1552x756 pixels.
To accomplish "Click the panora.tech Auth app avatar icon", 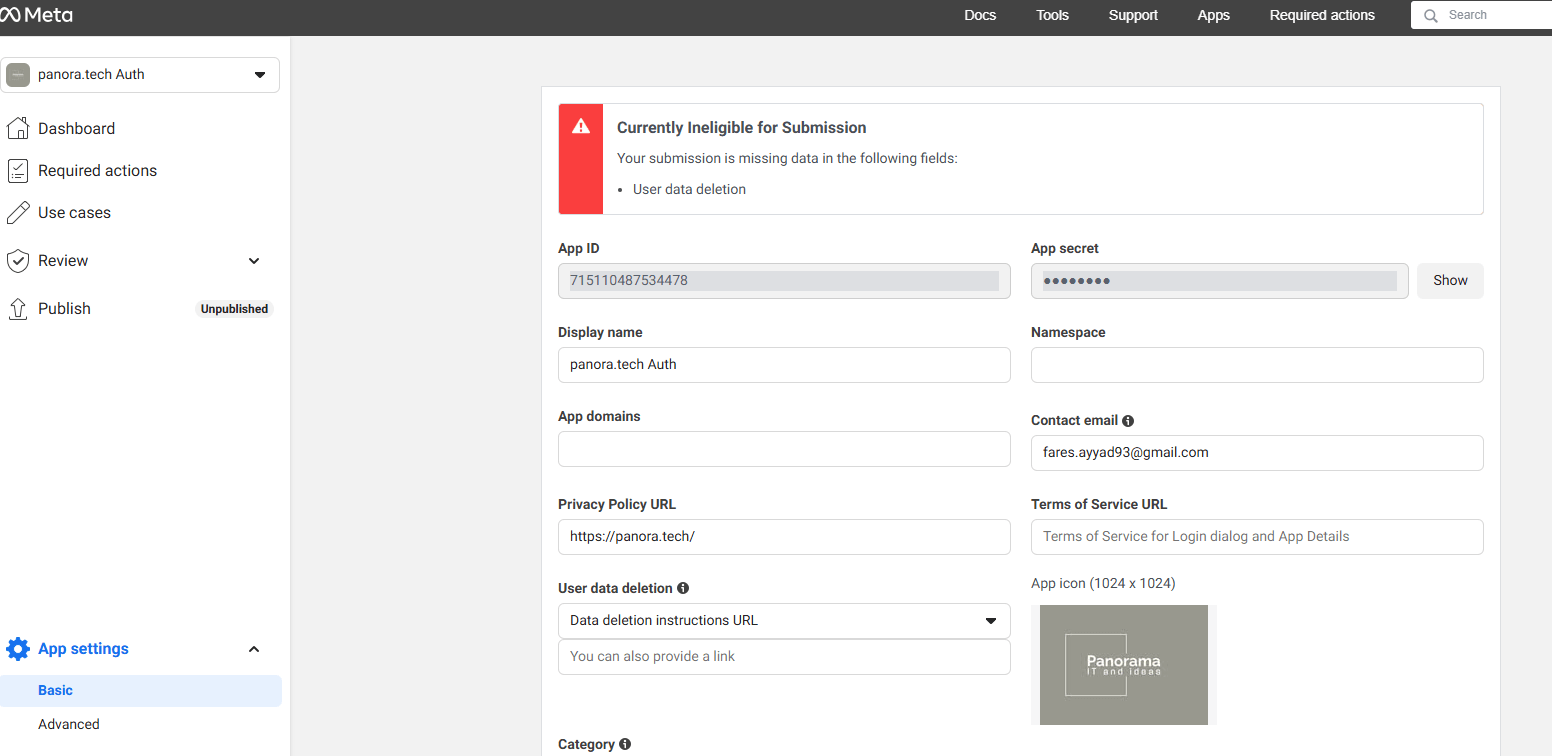I will click(x=18, y=75).
